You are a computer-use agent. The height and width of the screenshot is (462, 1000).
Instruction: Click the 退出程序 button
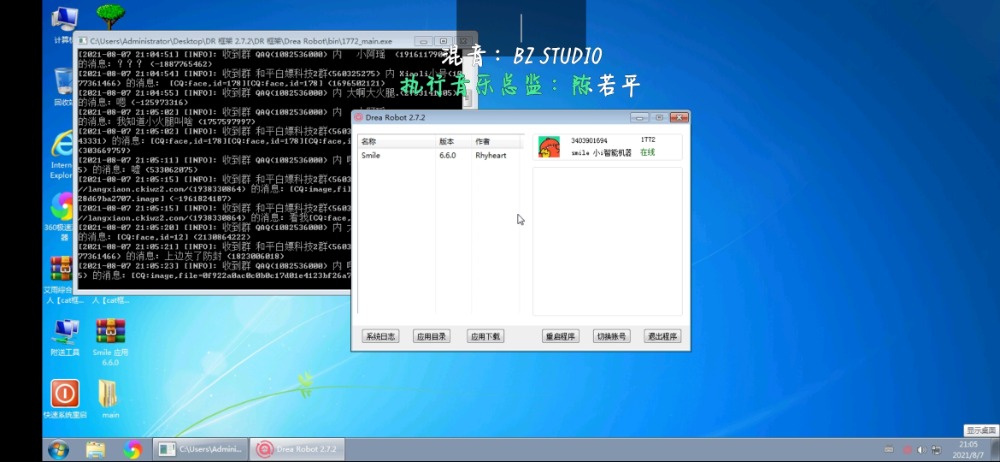(662, 337)
